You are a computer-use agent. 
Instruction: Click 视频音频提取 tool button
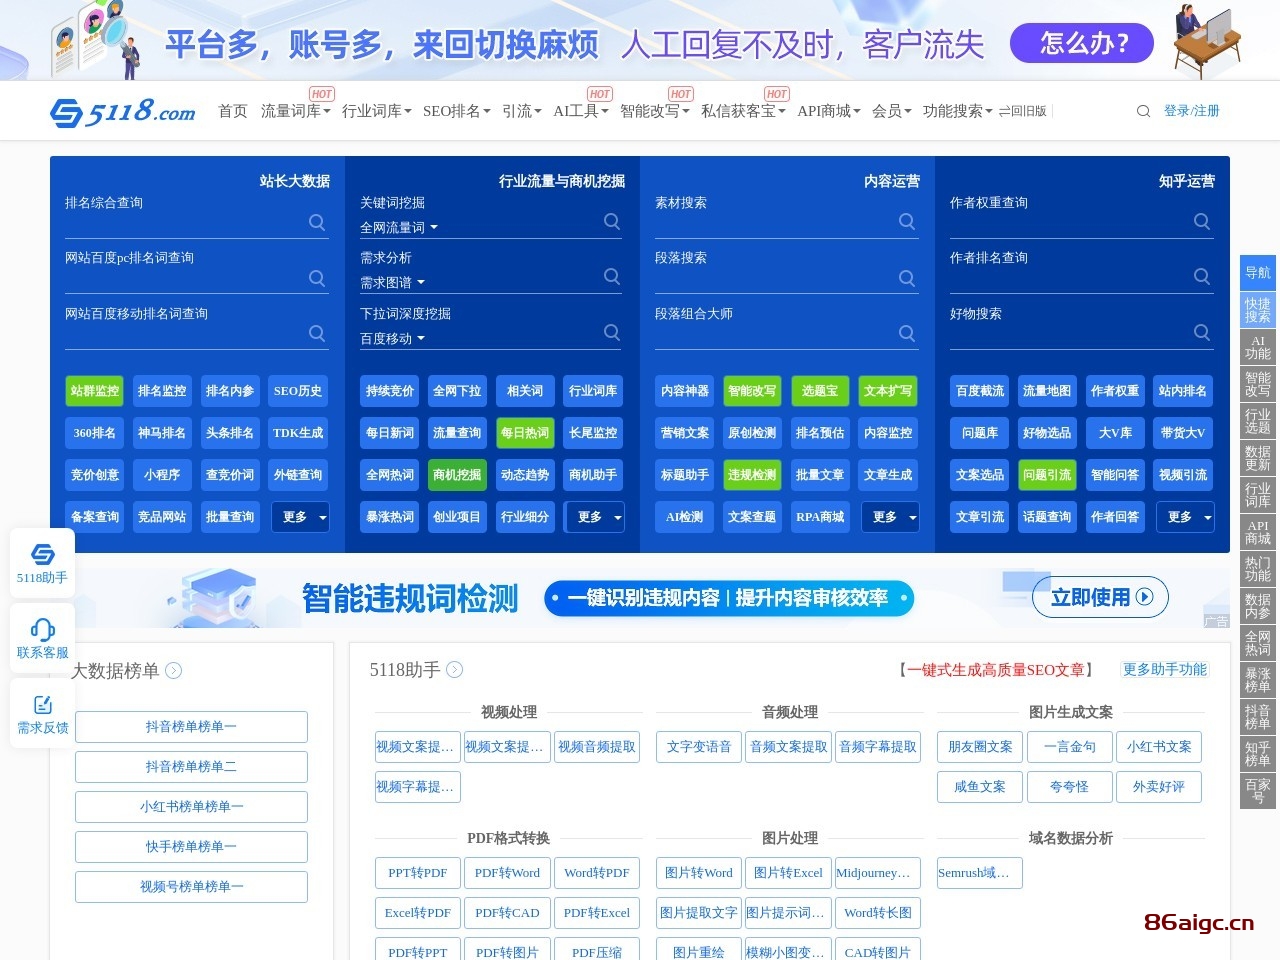(x=597, y=747)
